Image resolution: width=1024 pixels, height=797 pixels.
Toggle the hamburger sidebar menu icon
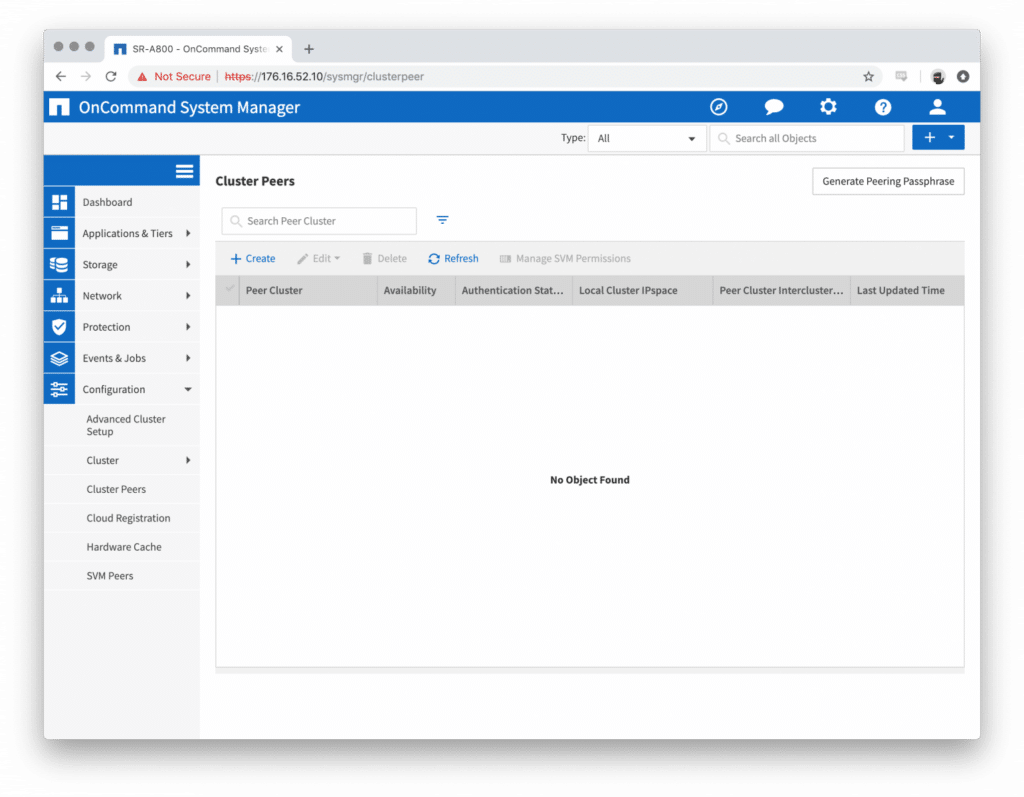184,171
